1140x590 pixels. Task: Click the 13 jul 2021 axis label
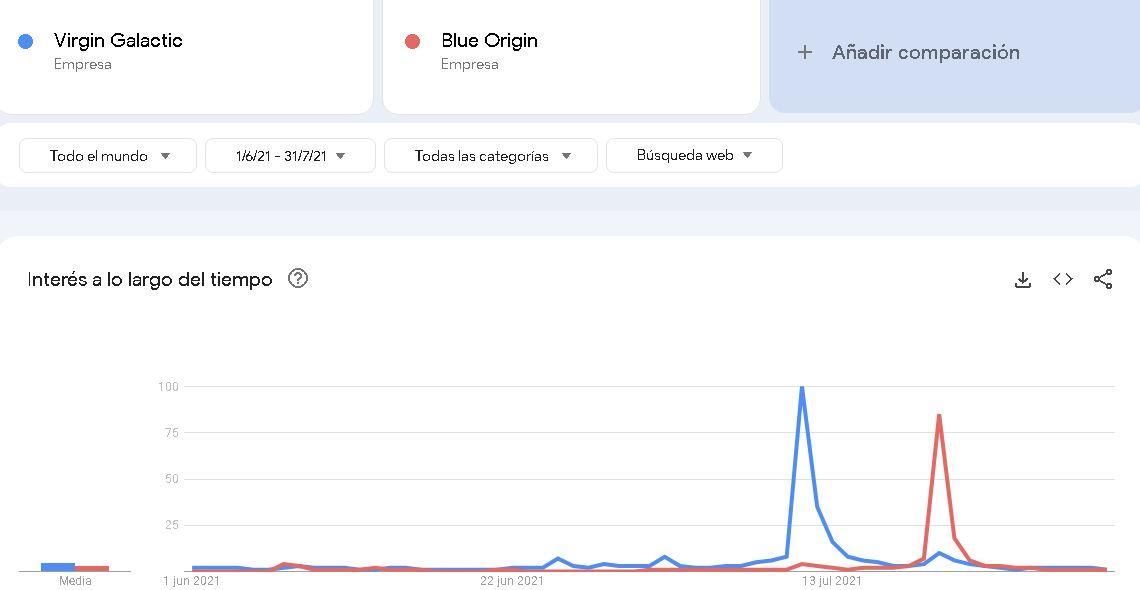(x=832, y=581)
